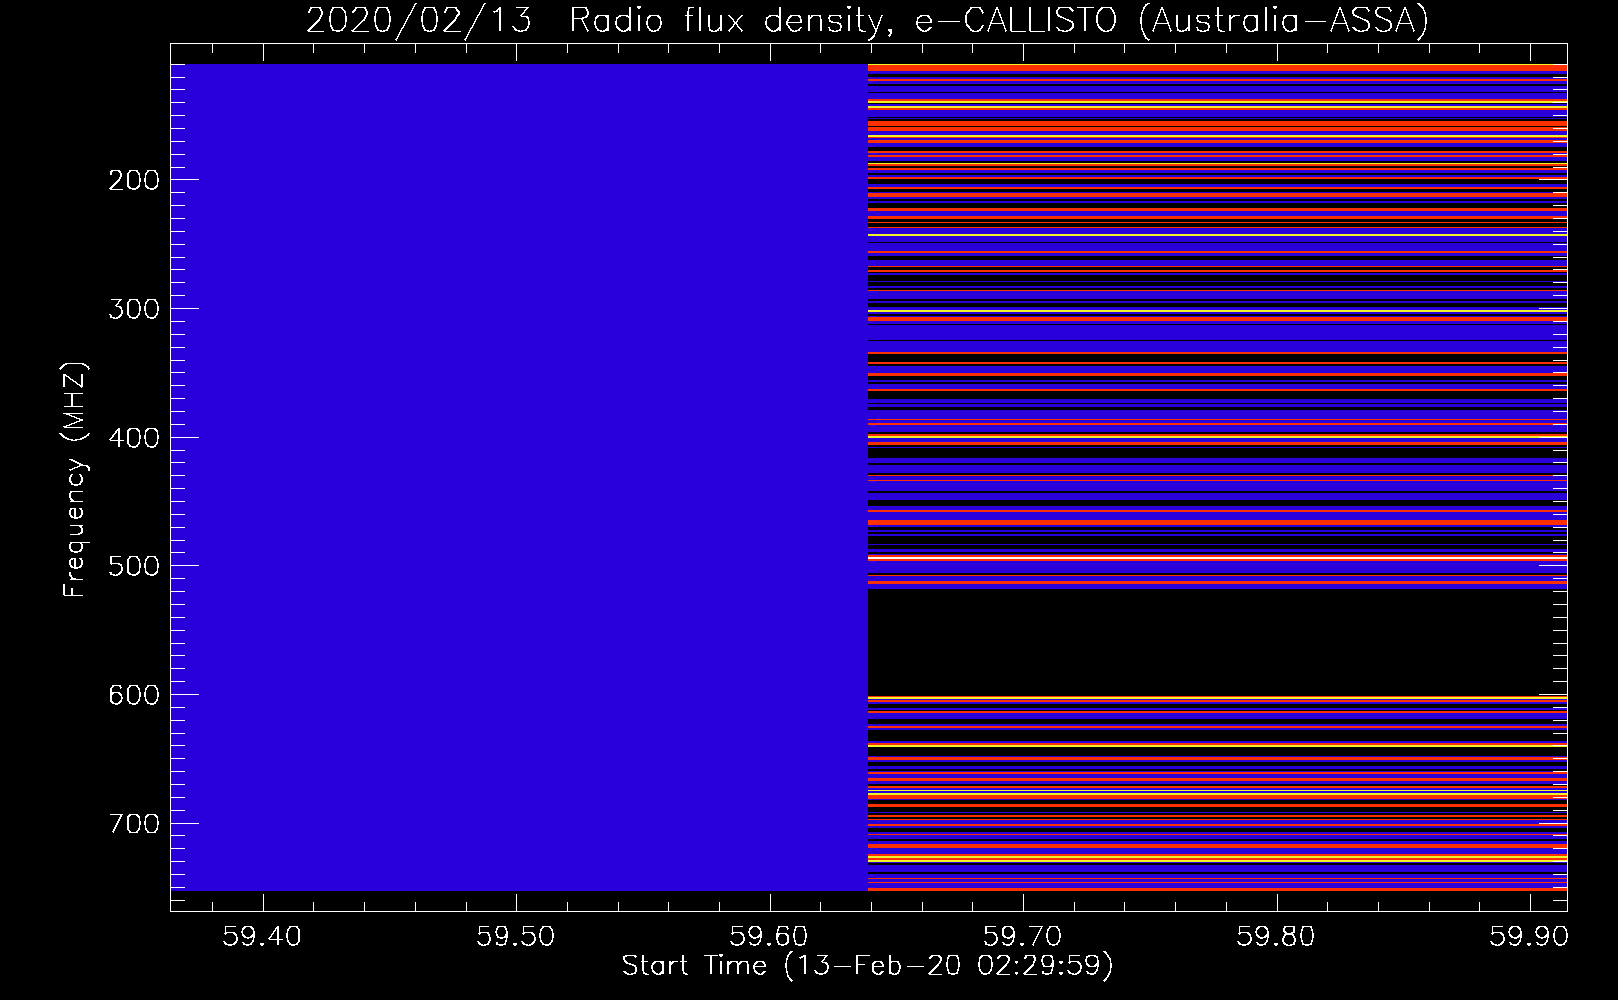Click the "Frequency (MHZ)" axis label

tap(75, 479)
